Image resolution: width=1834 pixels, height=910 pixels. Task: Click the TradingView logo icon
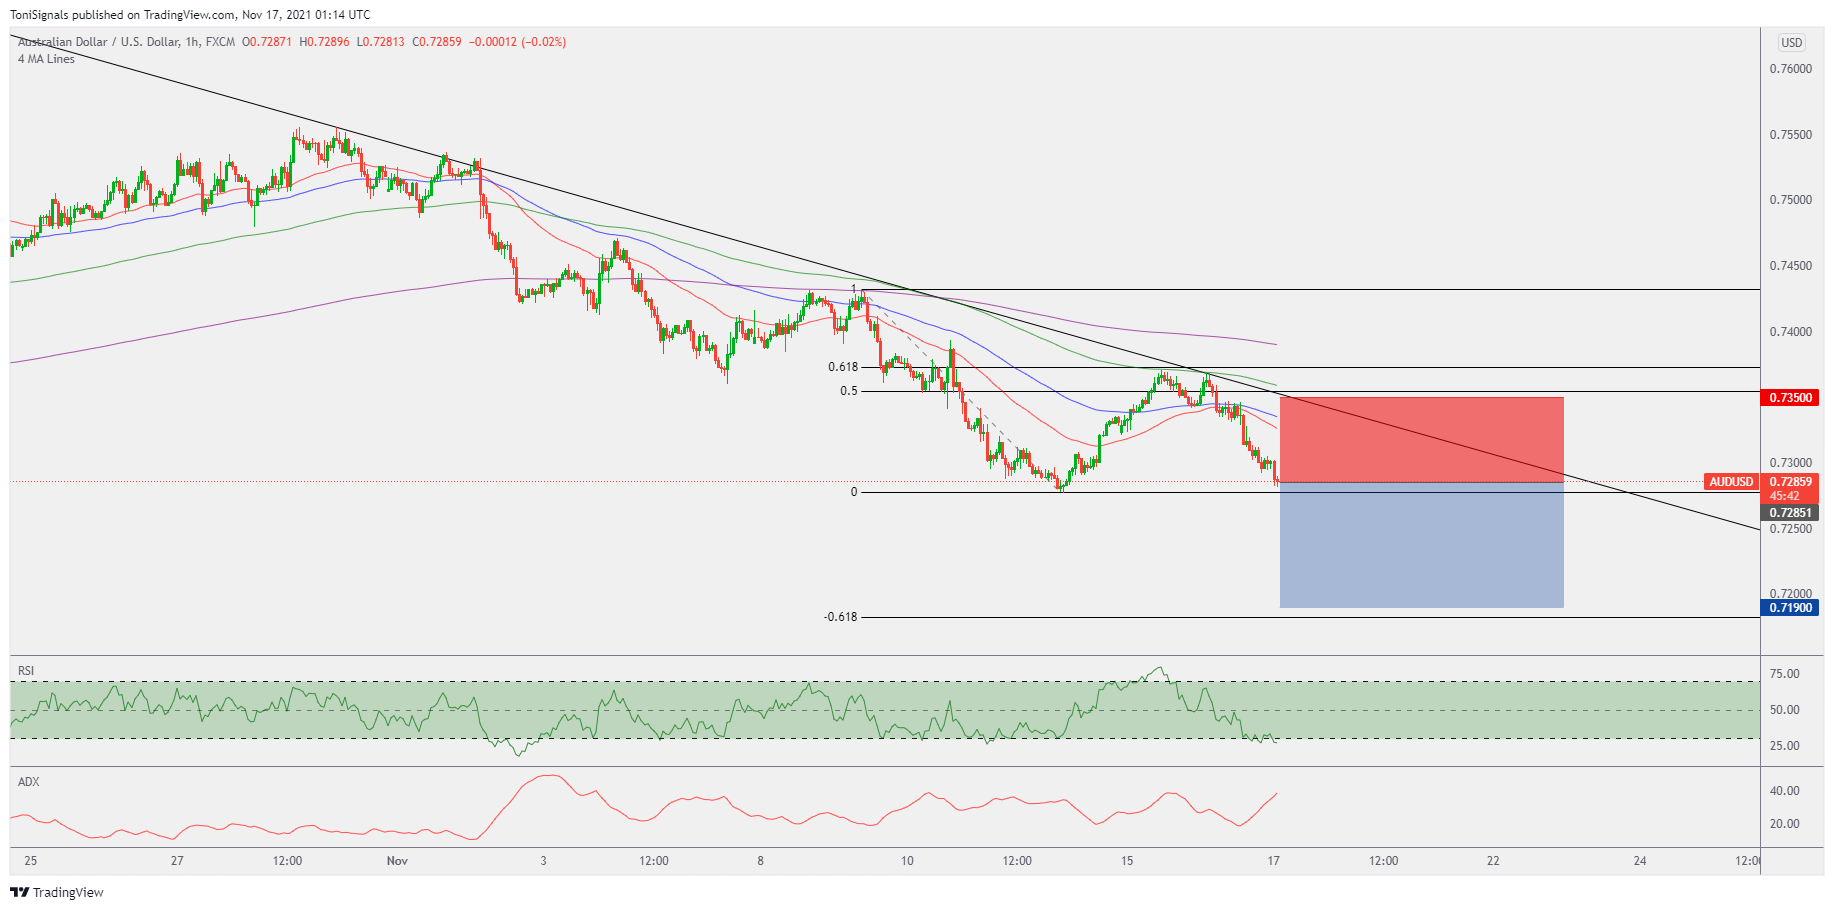19,892
